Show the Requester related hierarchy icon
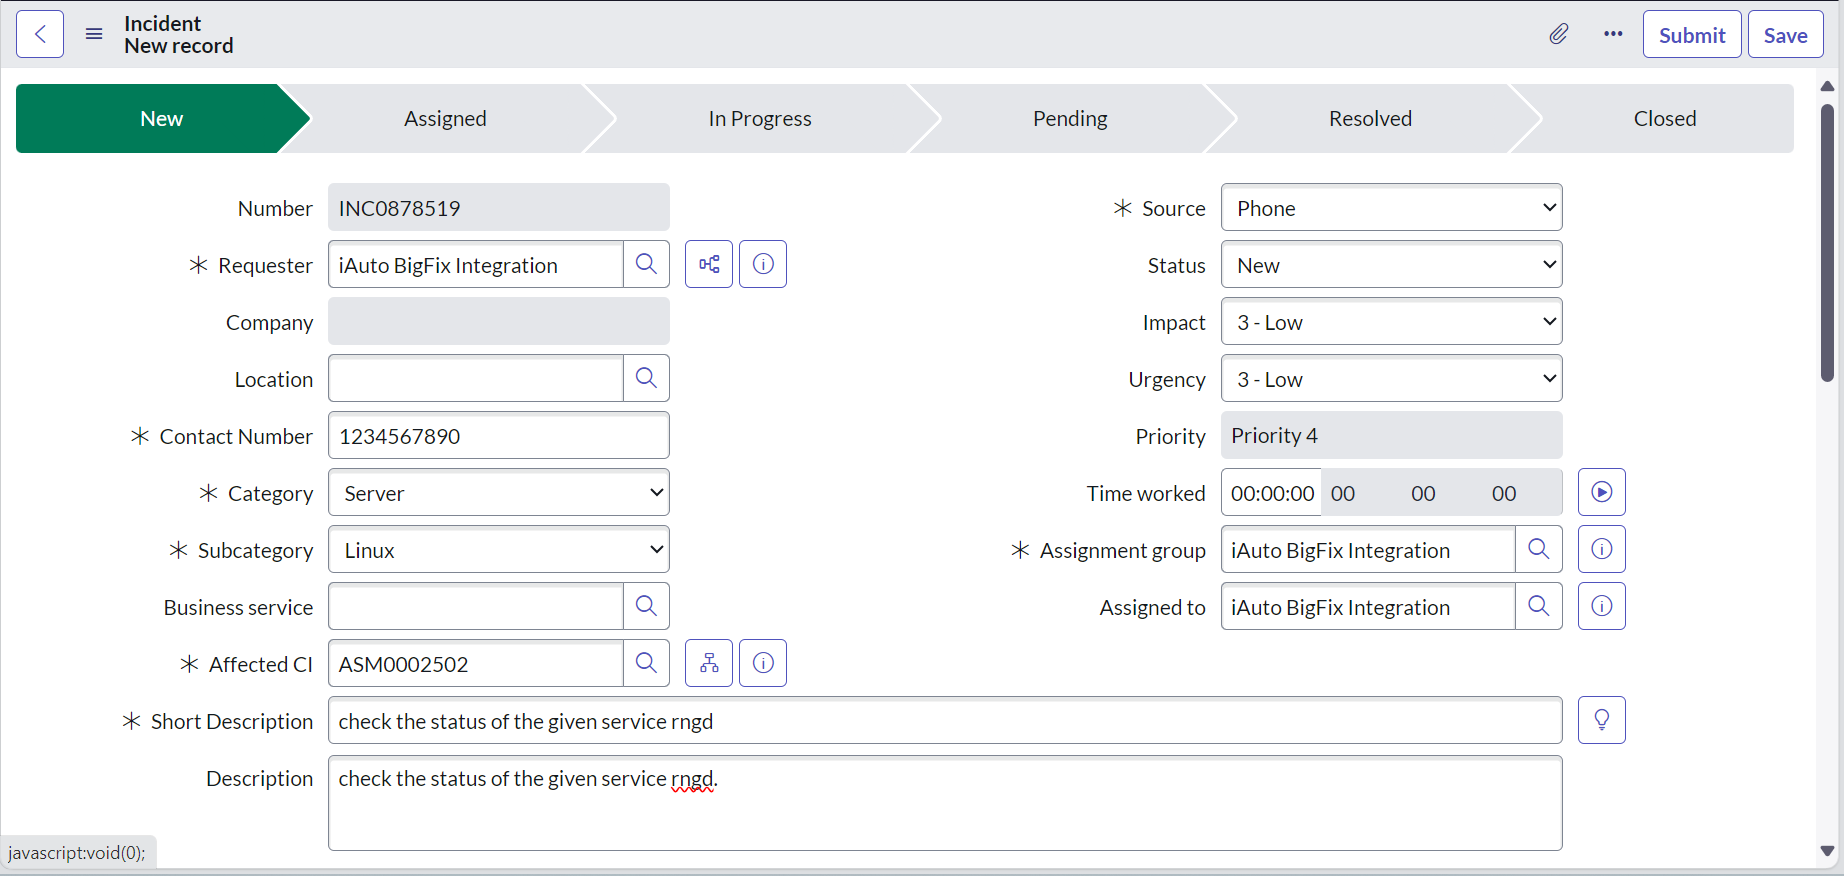The height and width of the screenshot is (876, 1844). click(709, 265)
